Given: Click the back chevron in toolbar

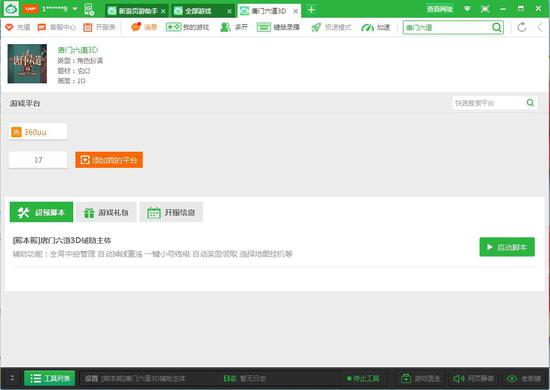Looking at the screenshot, I should point(540,27).
